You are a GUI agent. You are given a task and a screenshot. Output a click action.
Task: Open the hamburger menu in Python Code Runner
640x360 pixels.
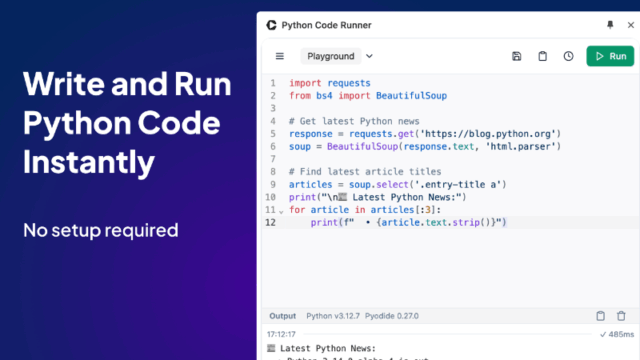coord(280,56)
